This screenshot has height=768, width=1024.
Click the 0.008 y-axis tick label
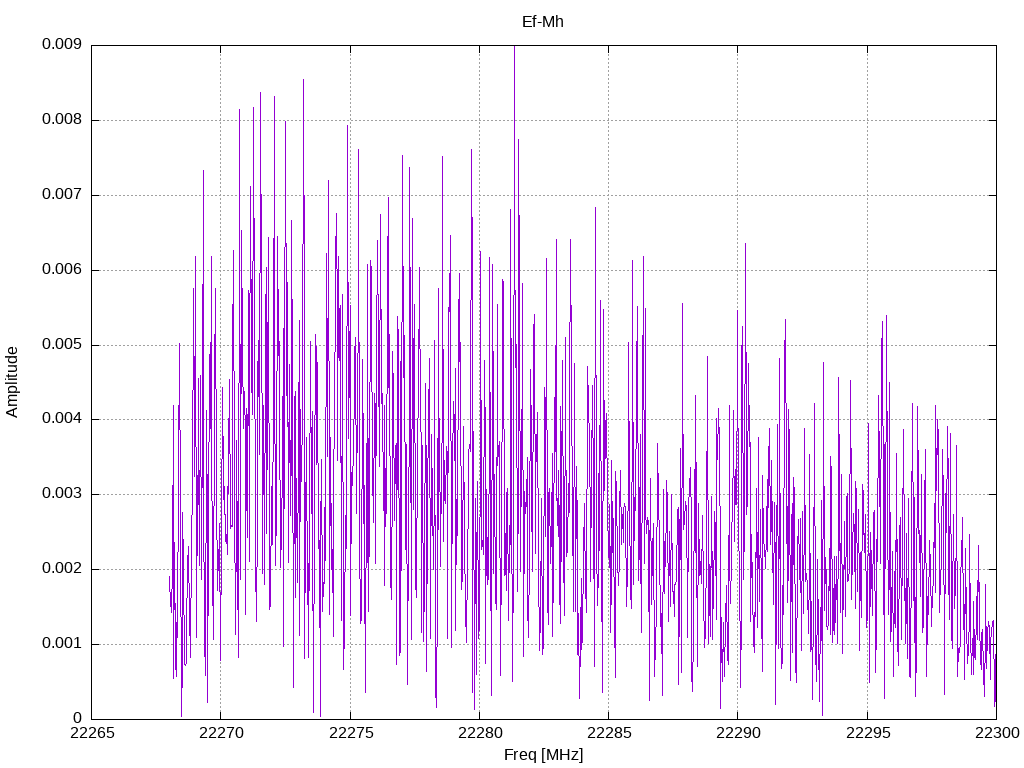(62, 120)
